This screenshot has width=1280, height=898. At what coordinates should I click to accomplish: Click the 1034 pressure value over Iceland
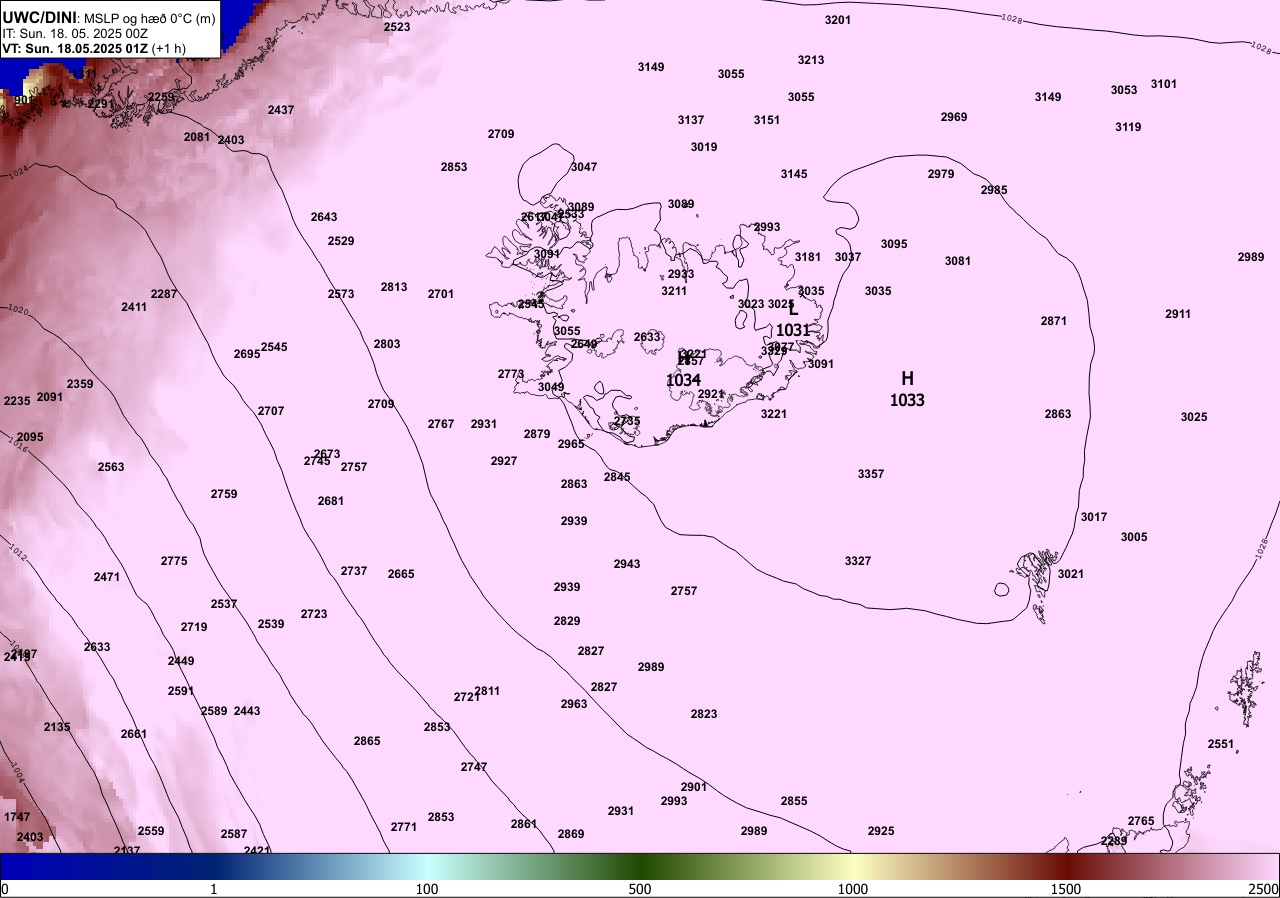click(x=683, y=380)
